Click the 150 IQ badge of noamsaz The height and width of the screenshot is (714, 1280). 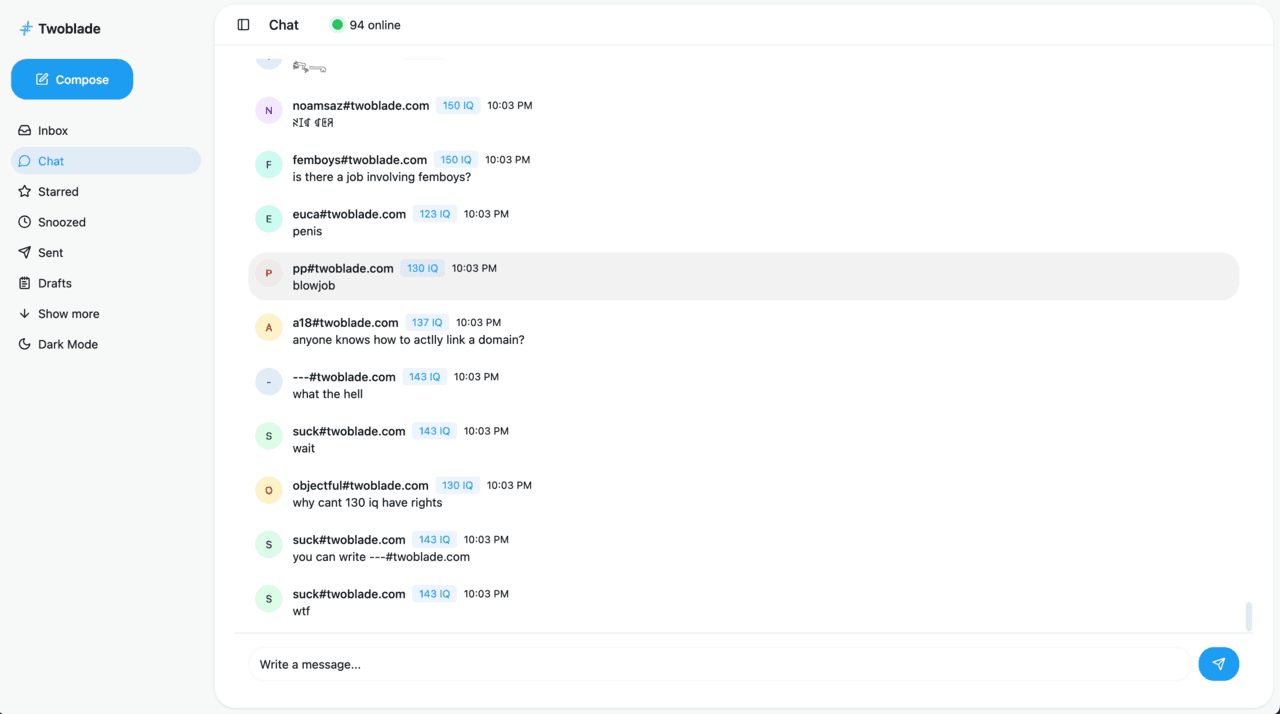[458, 105]
